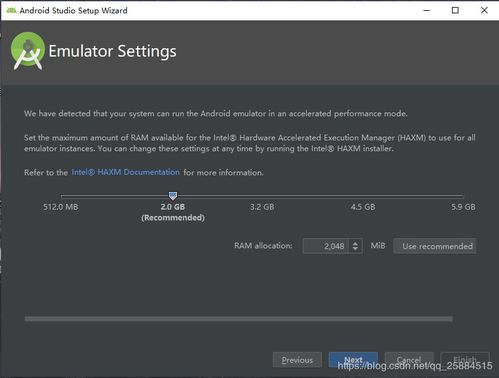Decrease RAM allocation with down arrow
499x378 pixels.
(355, 250)
